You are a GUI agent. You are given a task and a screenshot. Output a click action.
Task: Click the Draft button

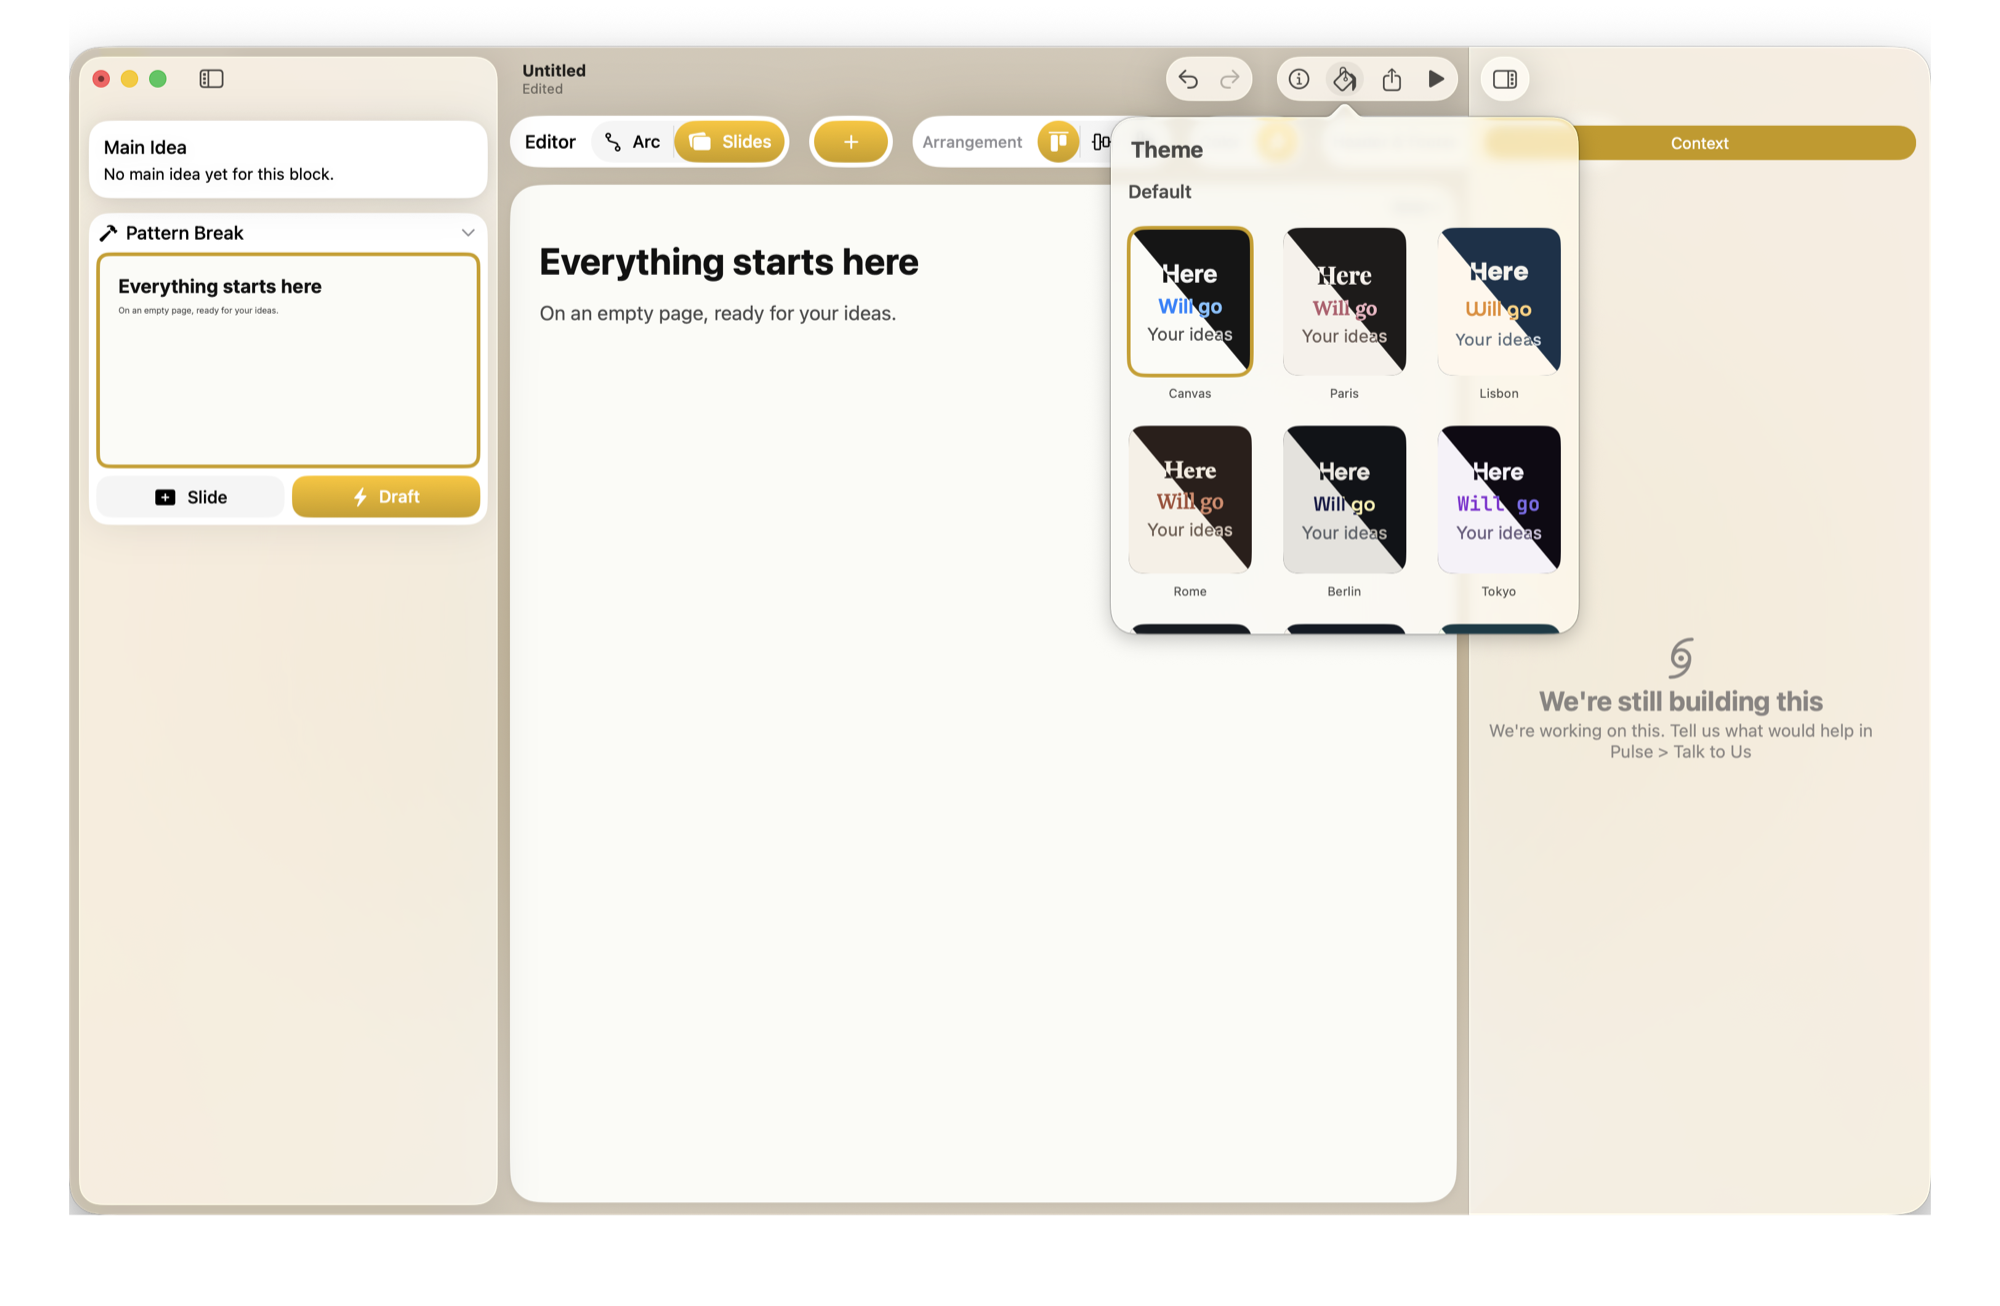coord(386,497)
